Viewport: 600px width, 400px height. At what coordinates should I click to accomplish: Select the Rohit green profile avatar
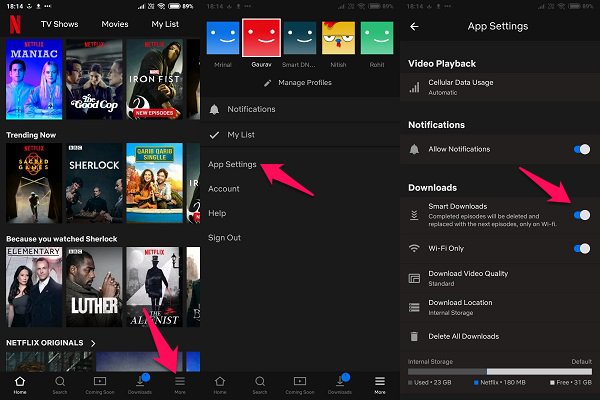click(x=377, y=38)
